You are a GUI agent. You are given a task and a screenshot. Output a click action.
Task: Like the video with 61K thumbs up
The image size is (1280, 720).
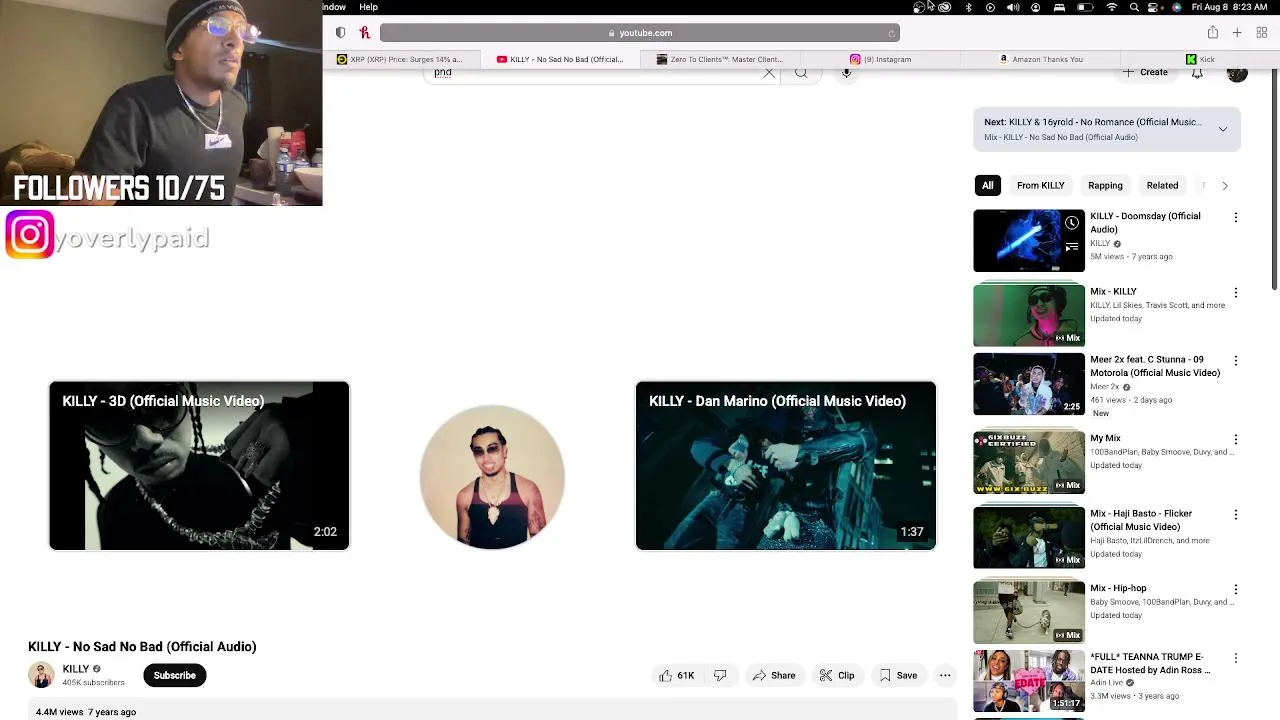(x=676, y=676)
